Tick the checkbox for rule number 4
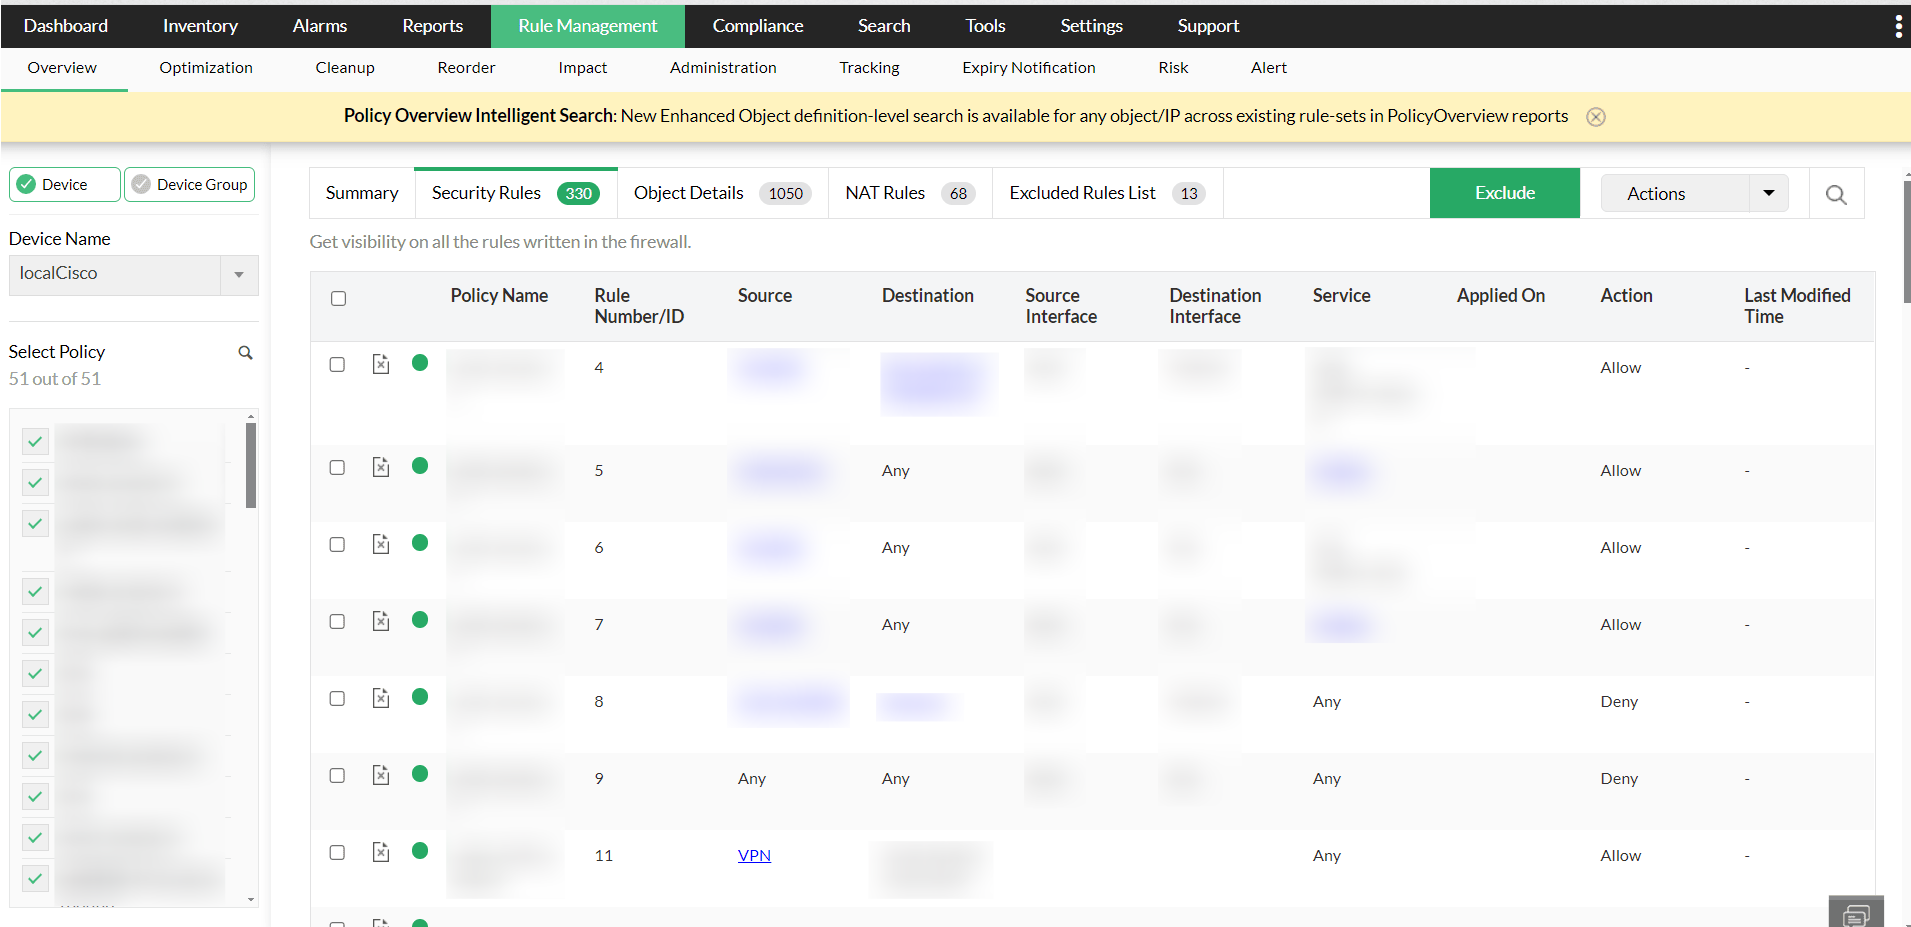 pos(338,365)
